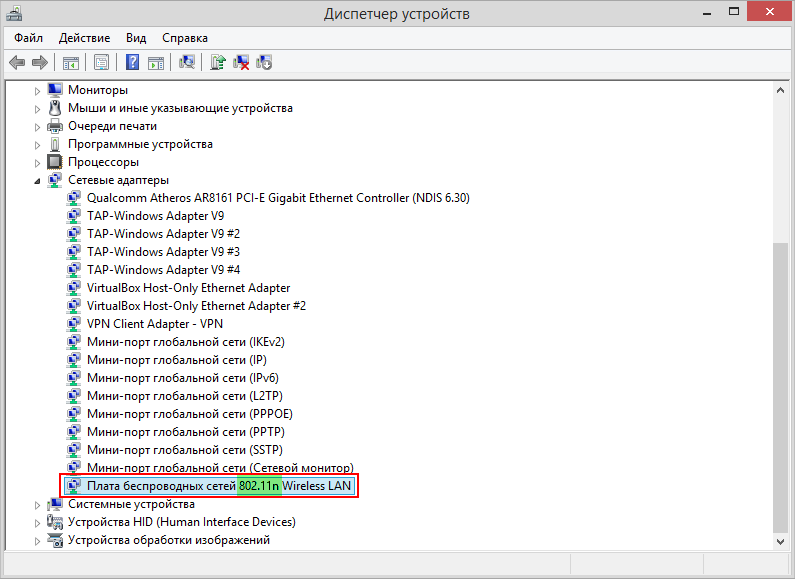Image resolution: width=795 pixels, height=579 pixels.
Task: Select Мини-порт глобальной сети (PPTP)
Action: [x=186, y=431]
